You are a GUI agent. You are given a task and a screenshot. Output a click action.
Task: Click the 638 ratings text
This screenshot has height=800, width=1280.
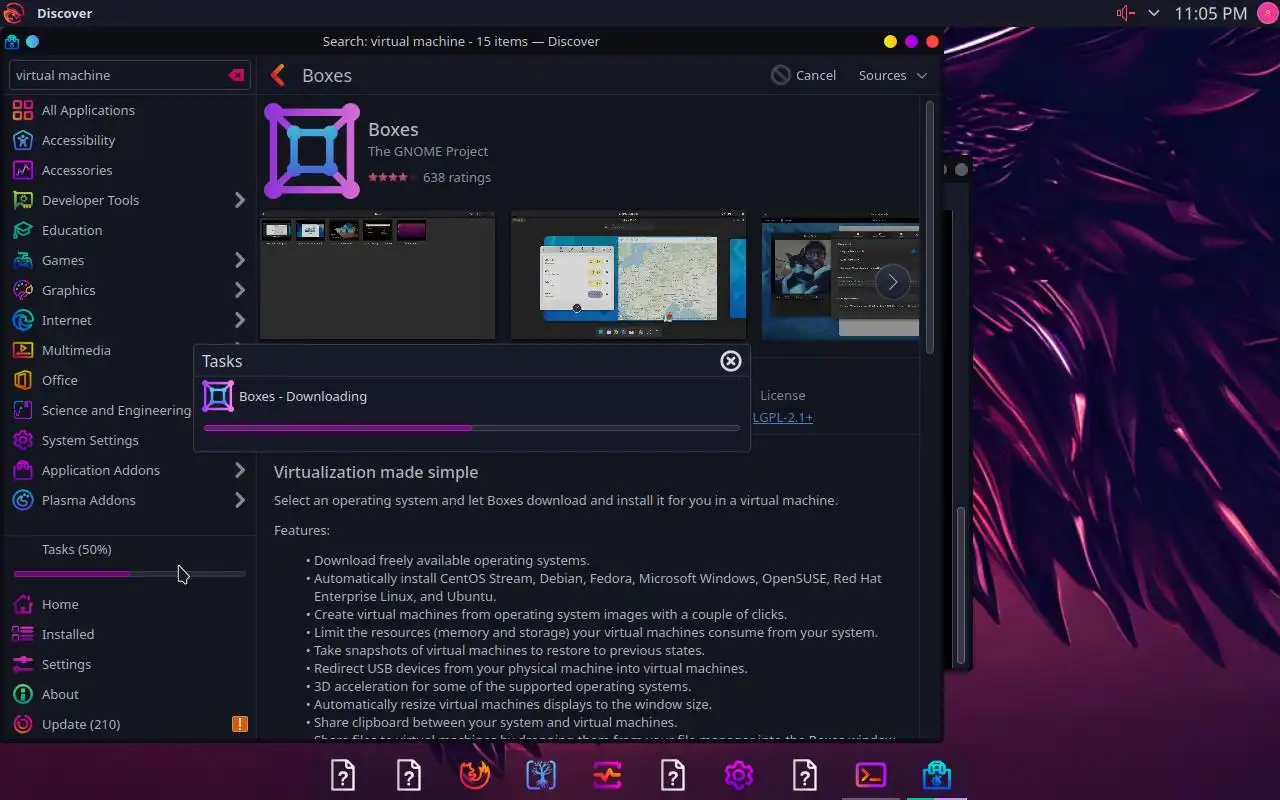click(457, 177)
